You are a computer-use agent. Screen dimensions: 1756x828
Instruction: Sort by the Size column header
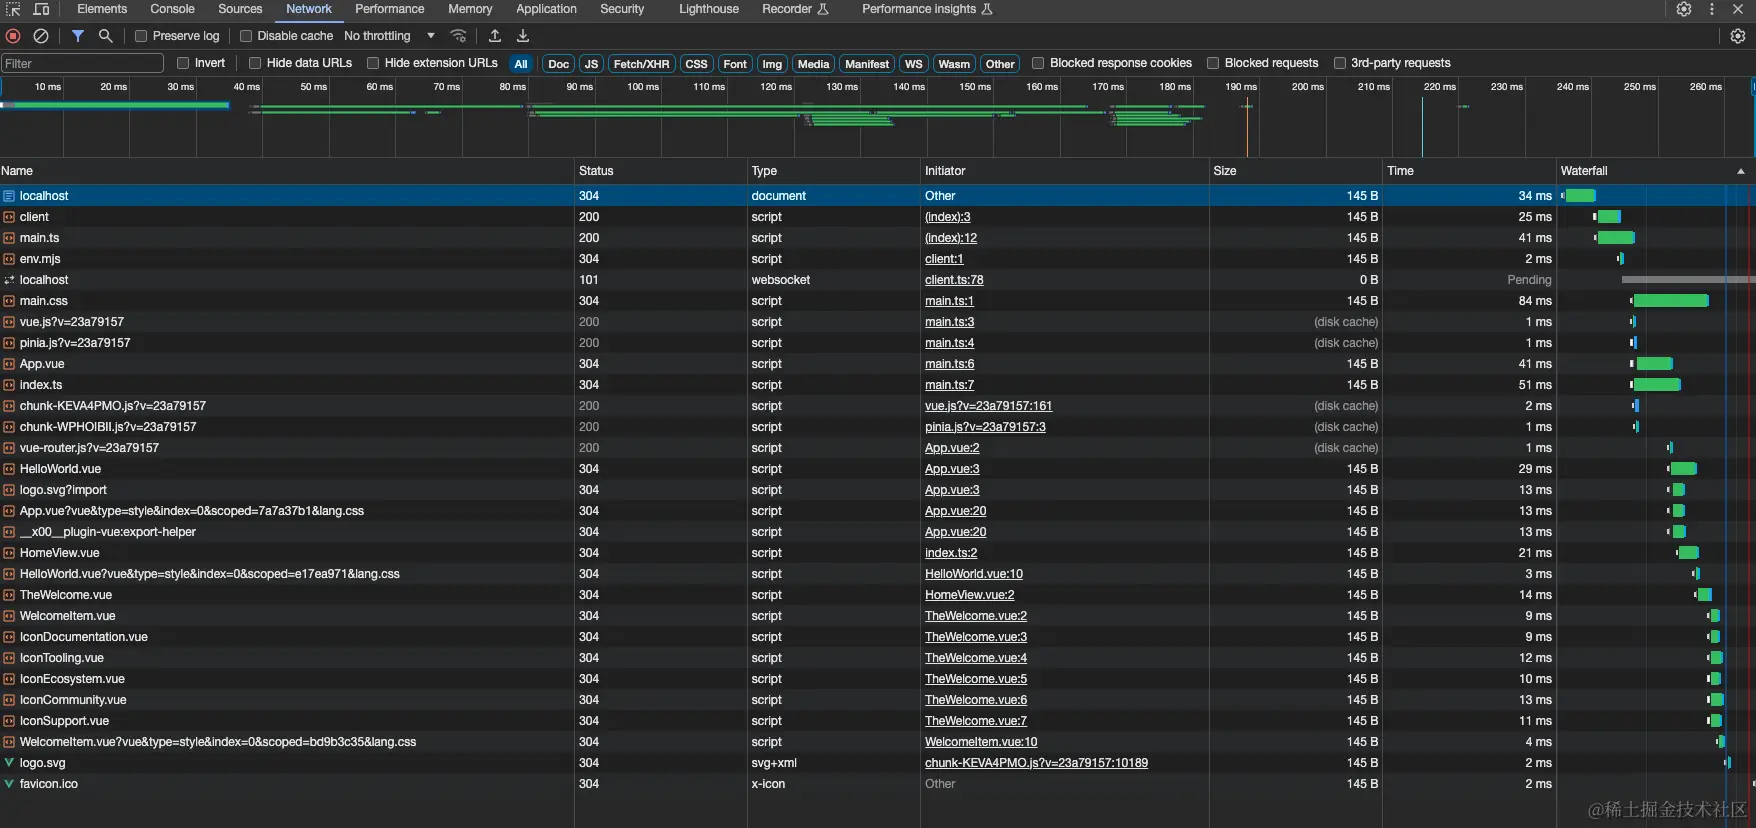(1296, 171)
